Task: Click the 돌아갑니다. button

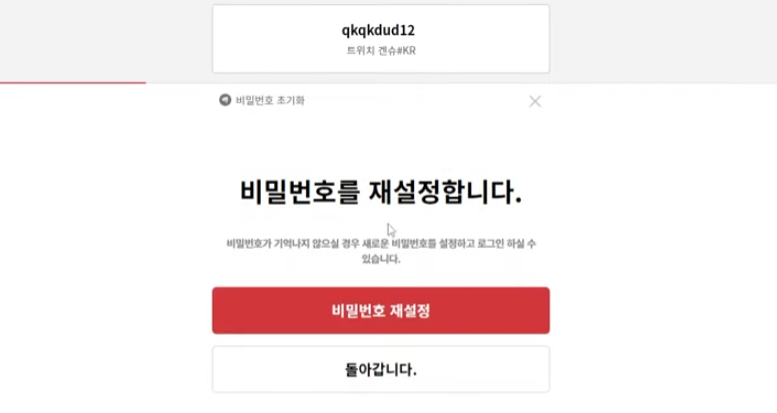Action: pyautogui.click(x=381, y=369)
